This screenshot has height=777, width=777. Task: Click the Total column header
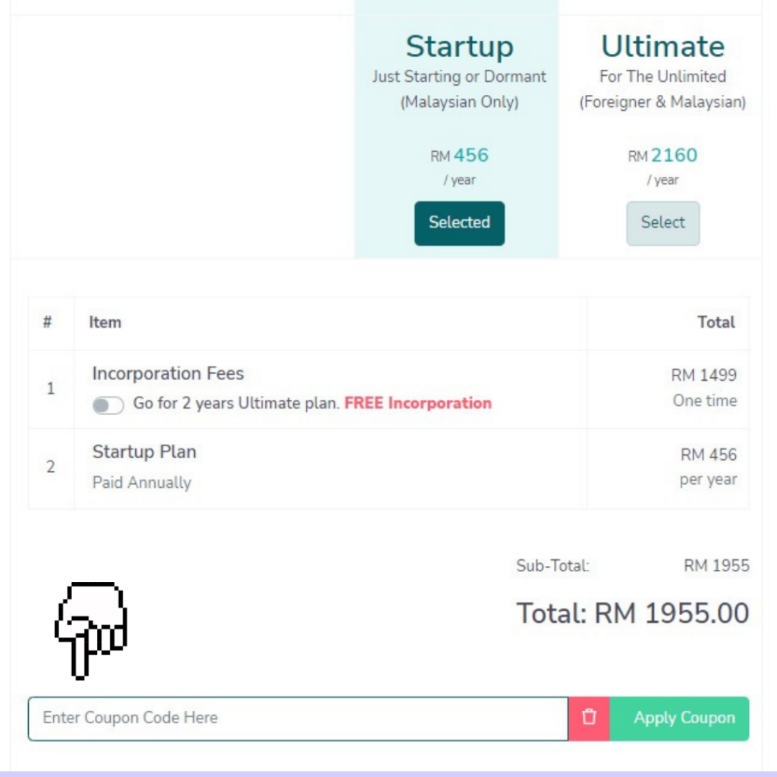(716, 322)
